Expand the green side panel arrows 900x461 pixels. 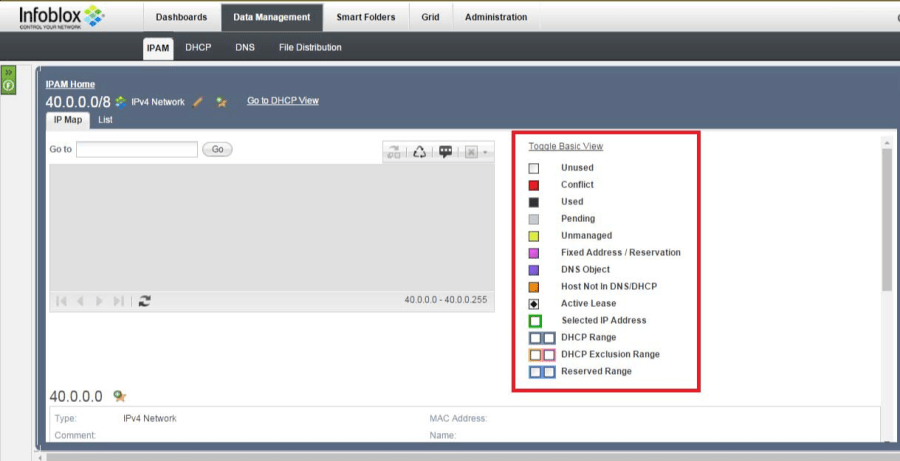click(x=9, y=72)
